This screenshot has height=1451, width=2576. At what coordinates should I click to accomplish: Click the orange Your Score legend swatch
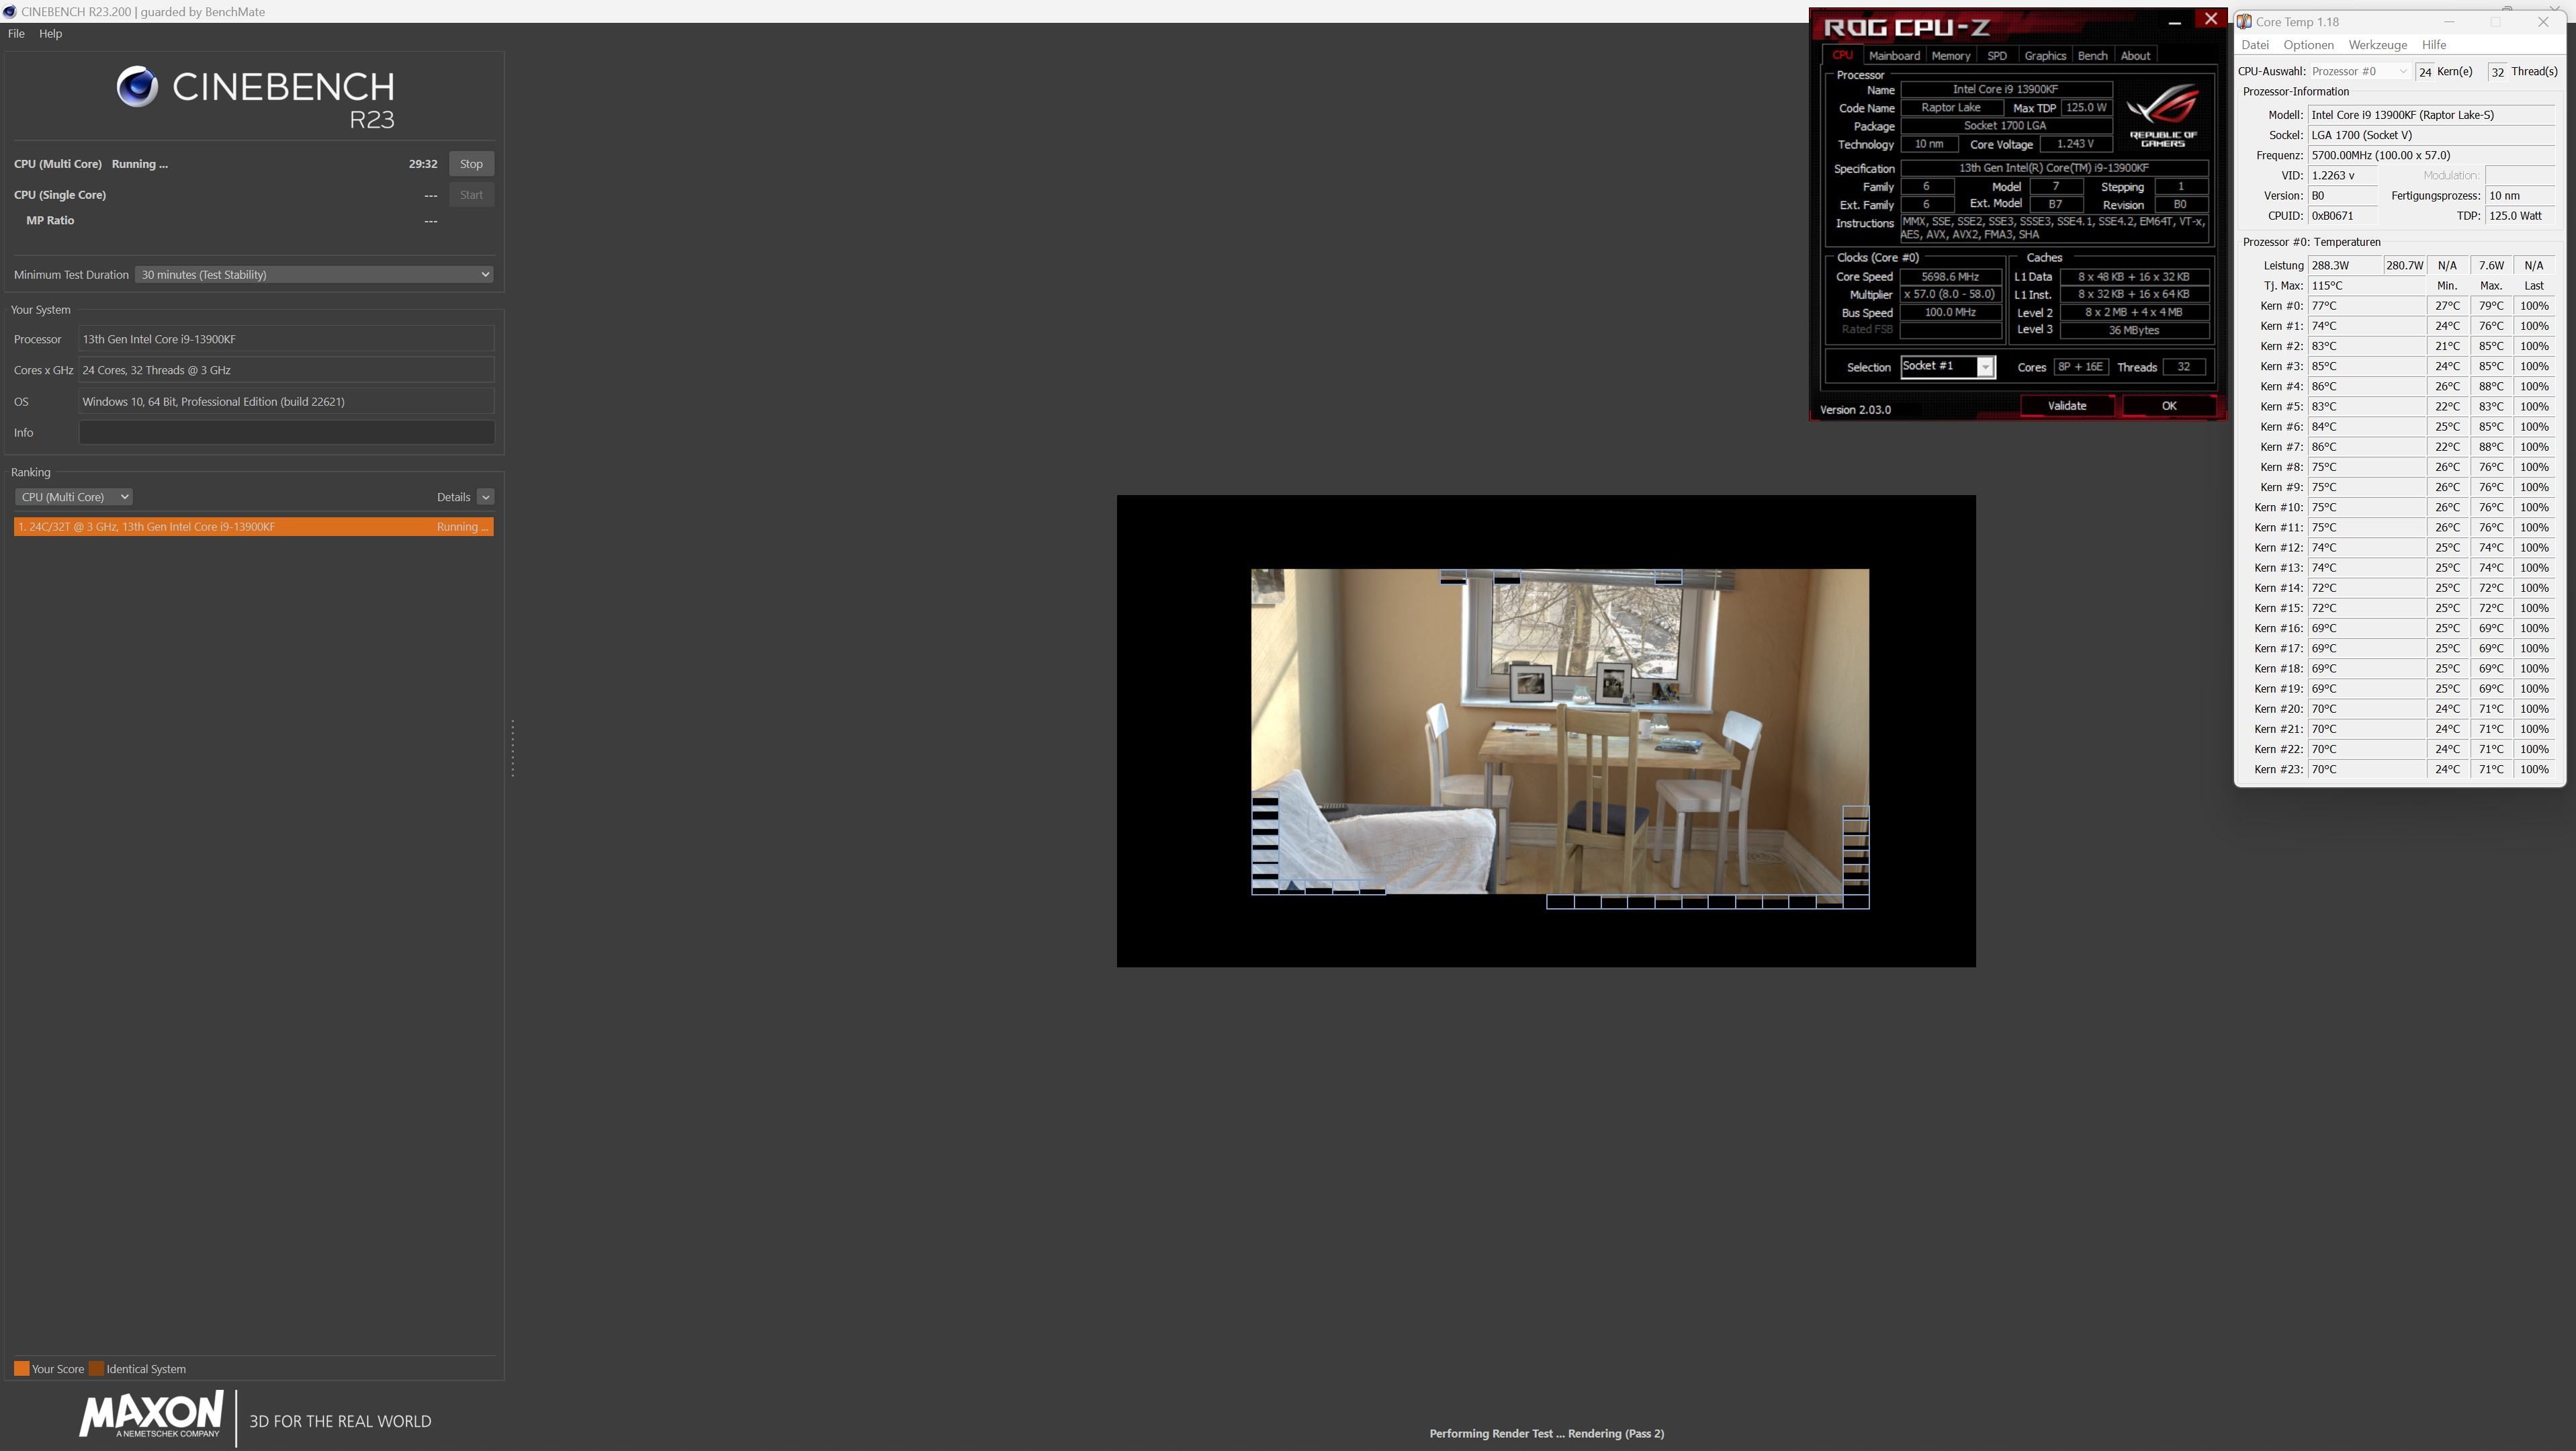tap(21, 1369)
